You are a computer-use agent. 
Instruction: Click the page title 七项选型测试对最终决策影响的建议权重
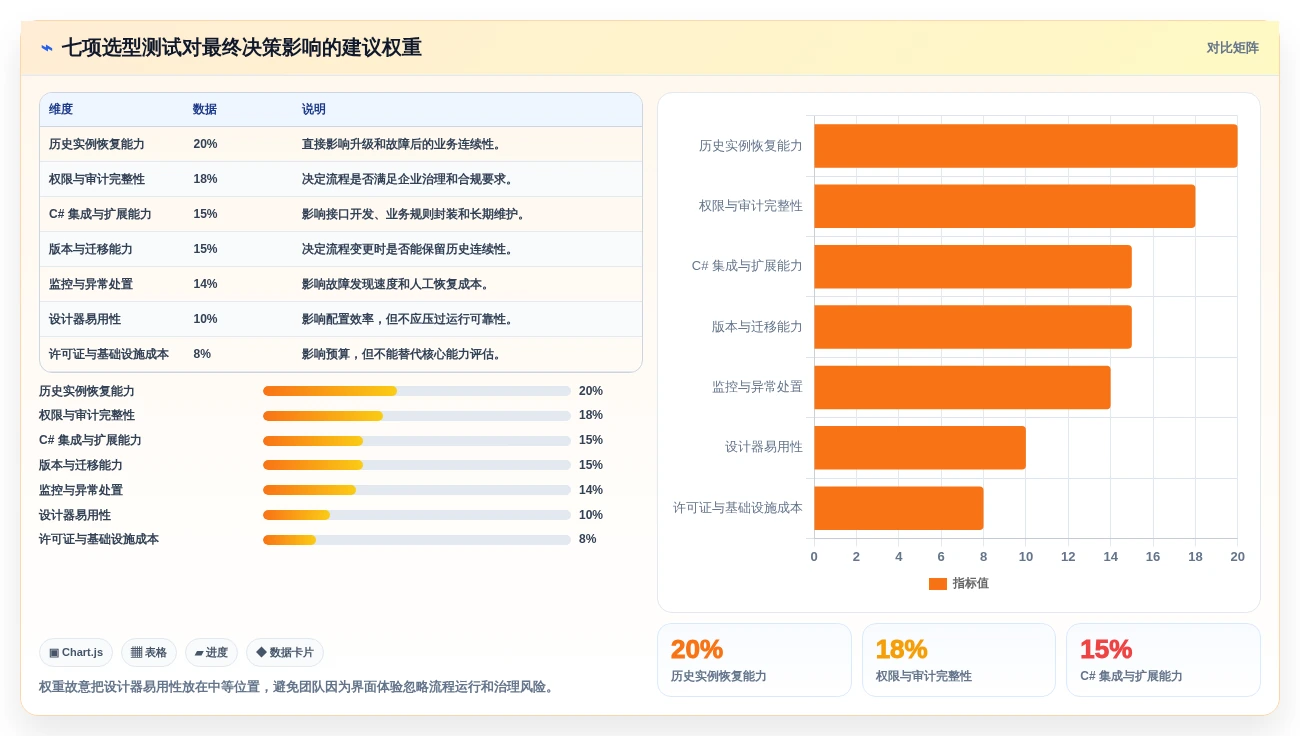(x=242, y=48)
